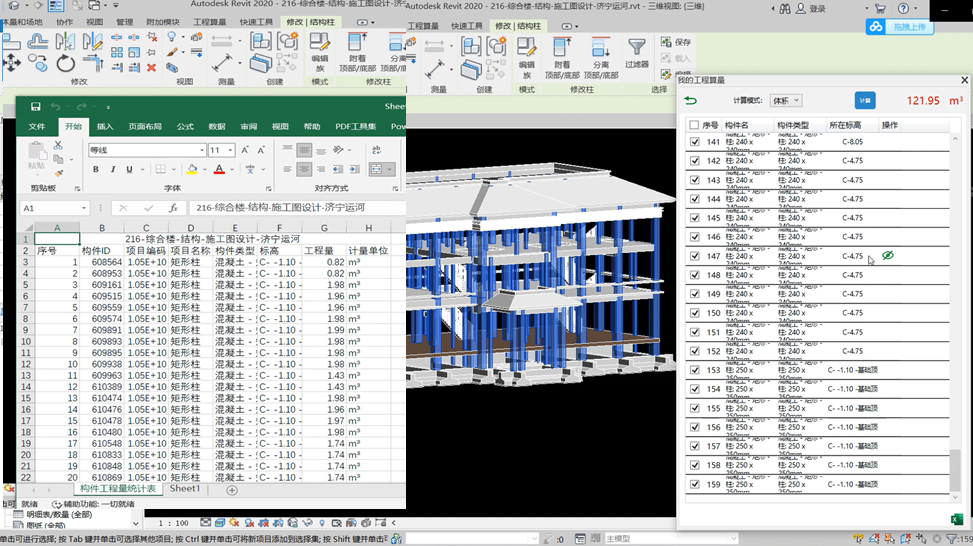973x546 pixels.
Task: Expand the Excel font size dropdown
Action: point(229,150)
